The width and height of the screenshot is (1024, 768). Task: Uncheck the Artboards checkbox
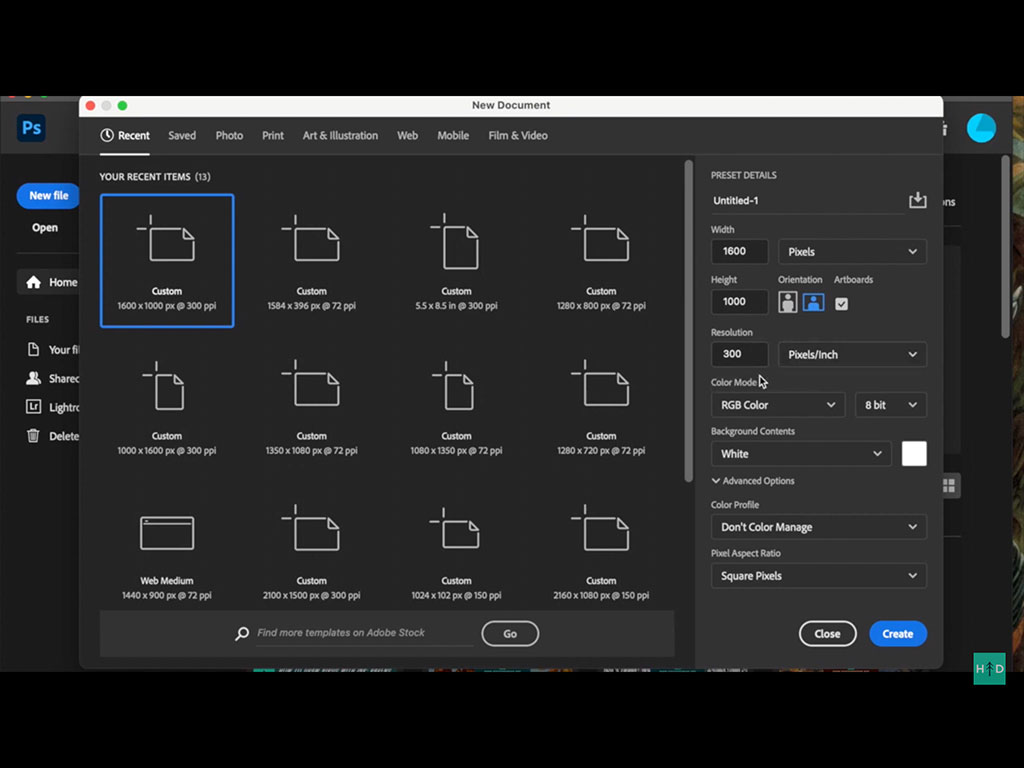[841, 301]
